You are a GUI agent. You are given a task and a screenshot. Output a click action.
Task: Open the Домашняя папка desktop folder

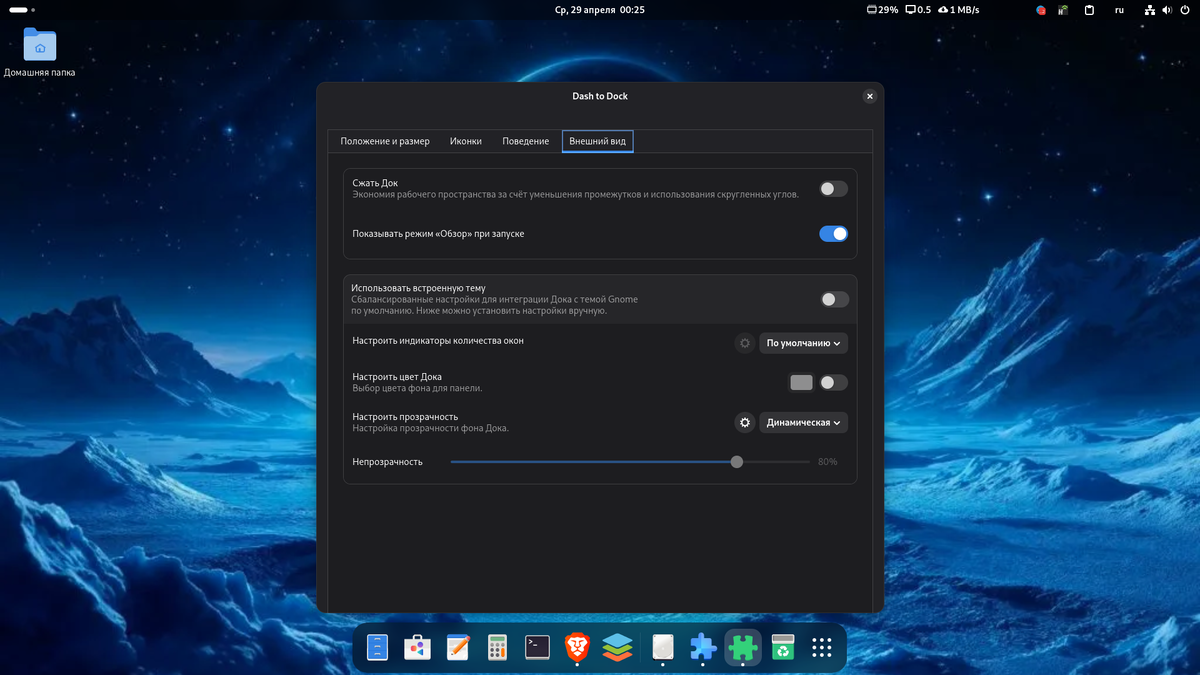[x=40, y=53]
